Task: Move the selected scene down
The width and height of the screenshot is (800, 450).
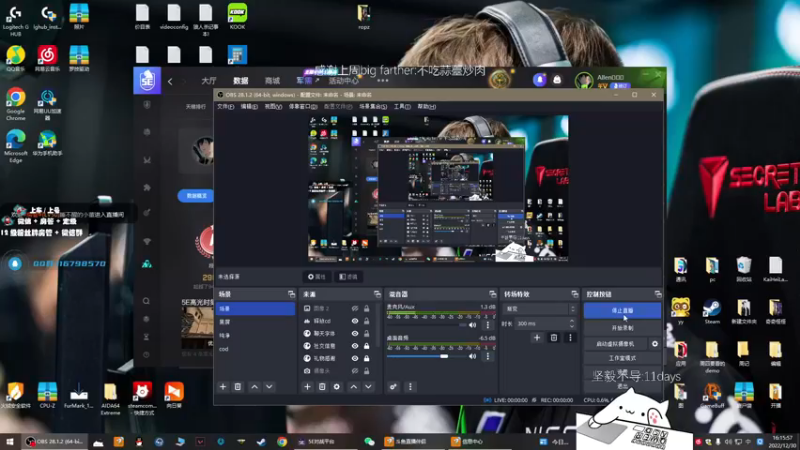Action: click(x=269, y=387)
